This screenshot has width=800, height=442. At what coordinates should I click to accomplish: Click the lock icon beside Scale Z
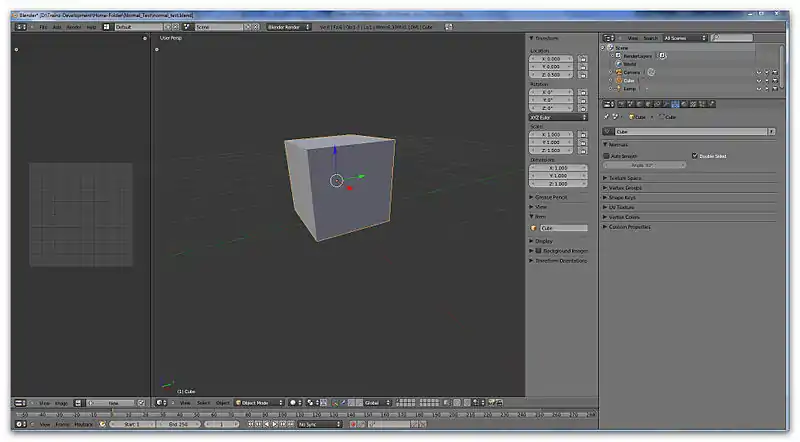tap(583, 149)
